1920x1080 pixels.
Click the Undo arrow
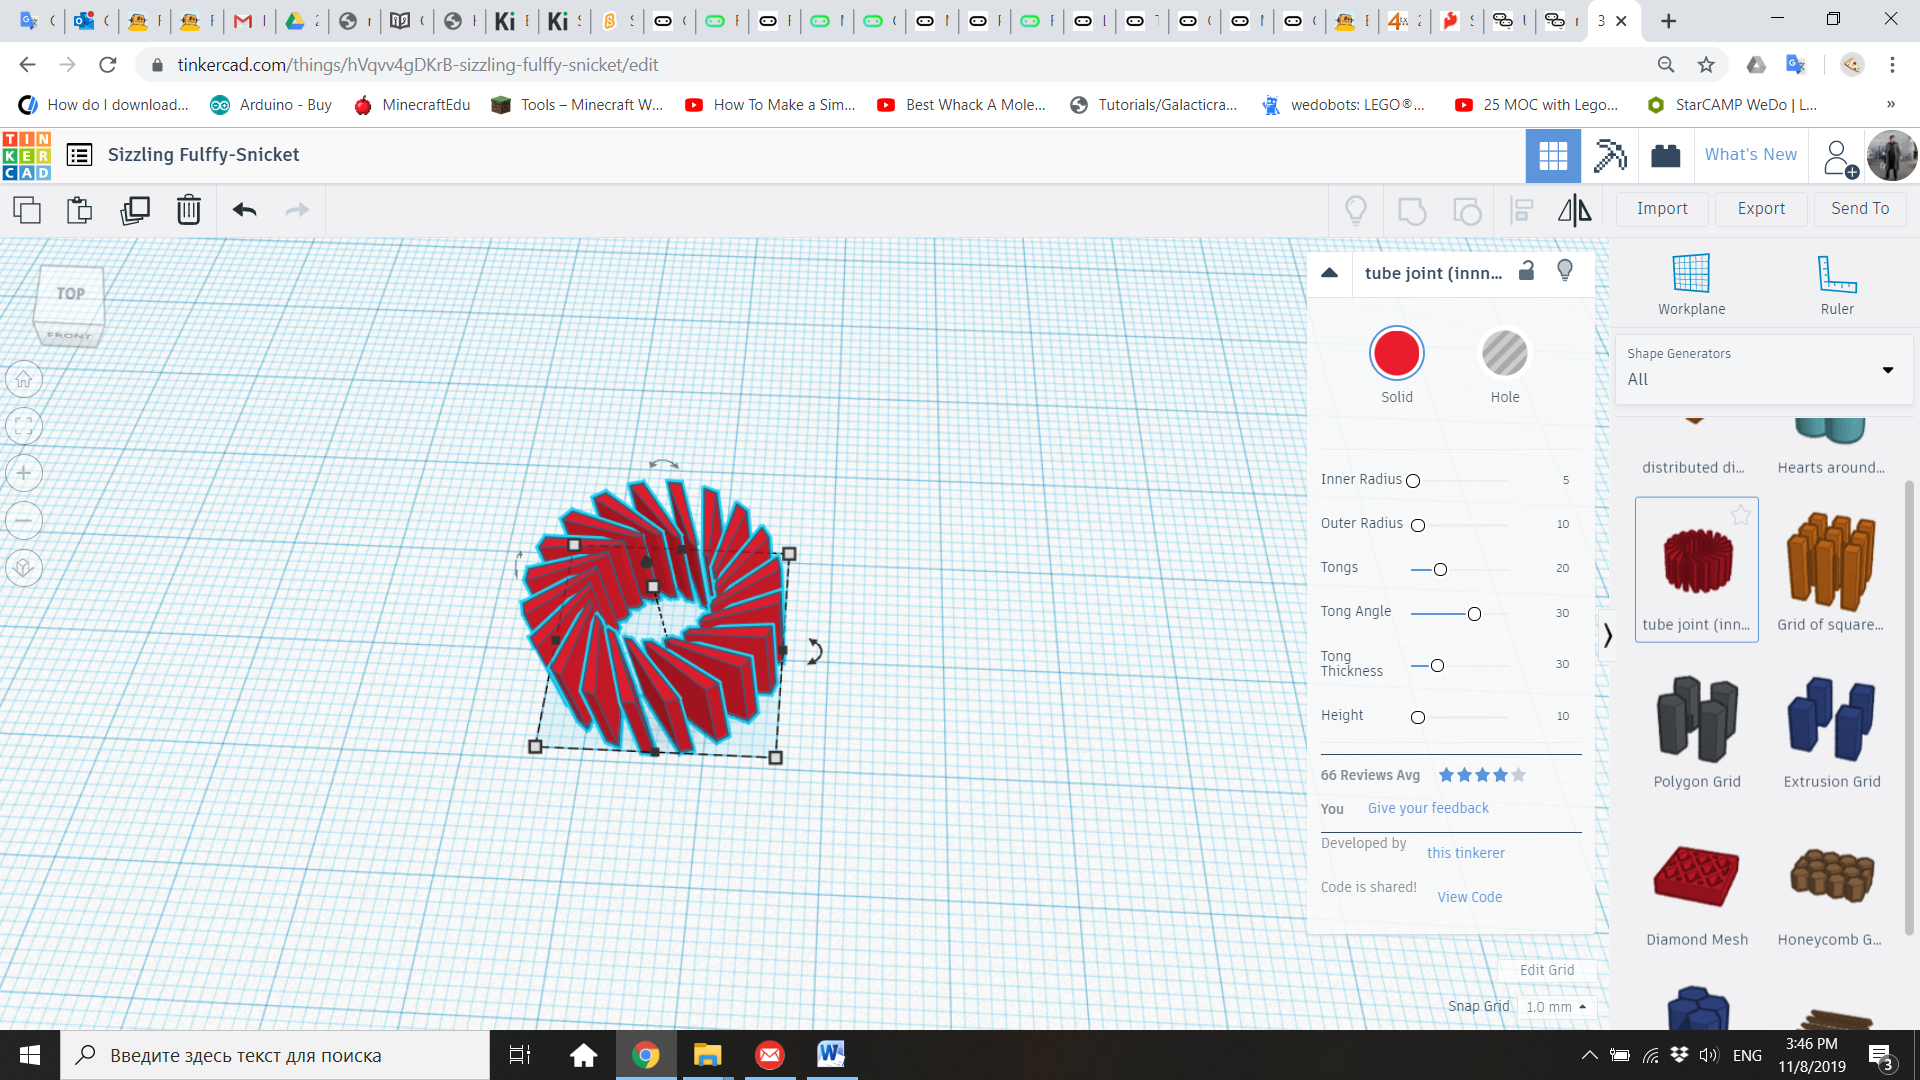[x=245, y=210]
